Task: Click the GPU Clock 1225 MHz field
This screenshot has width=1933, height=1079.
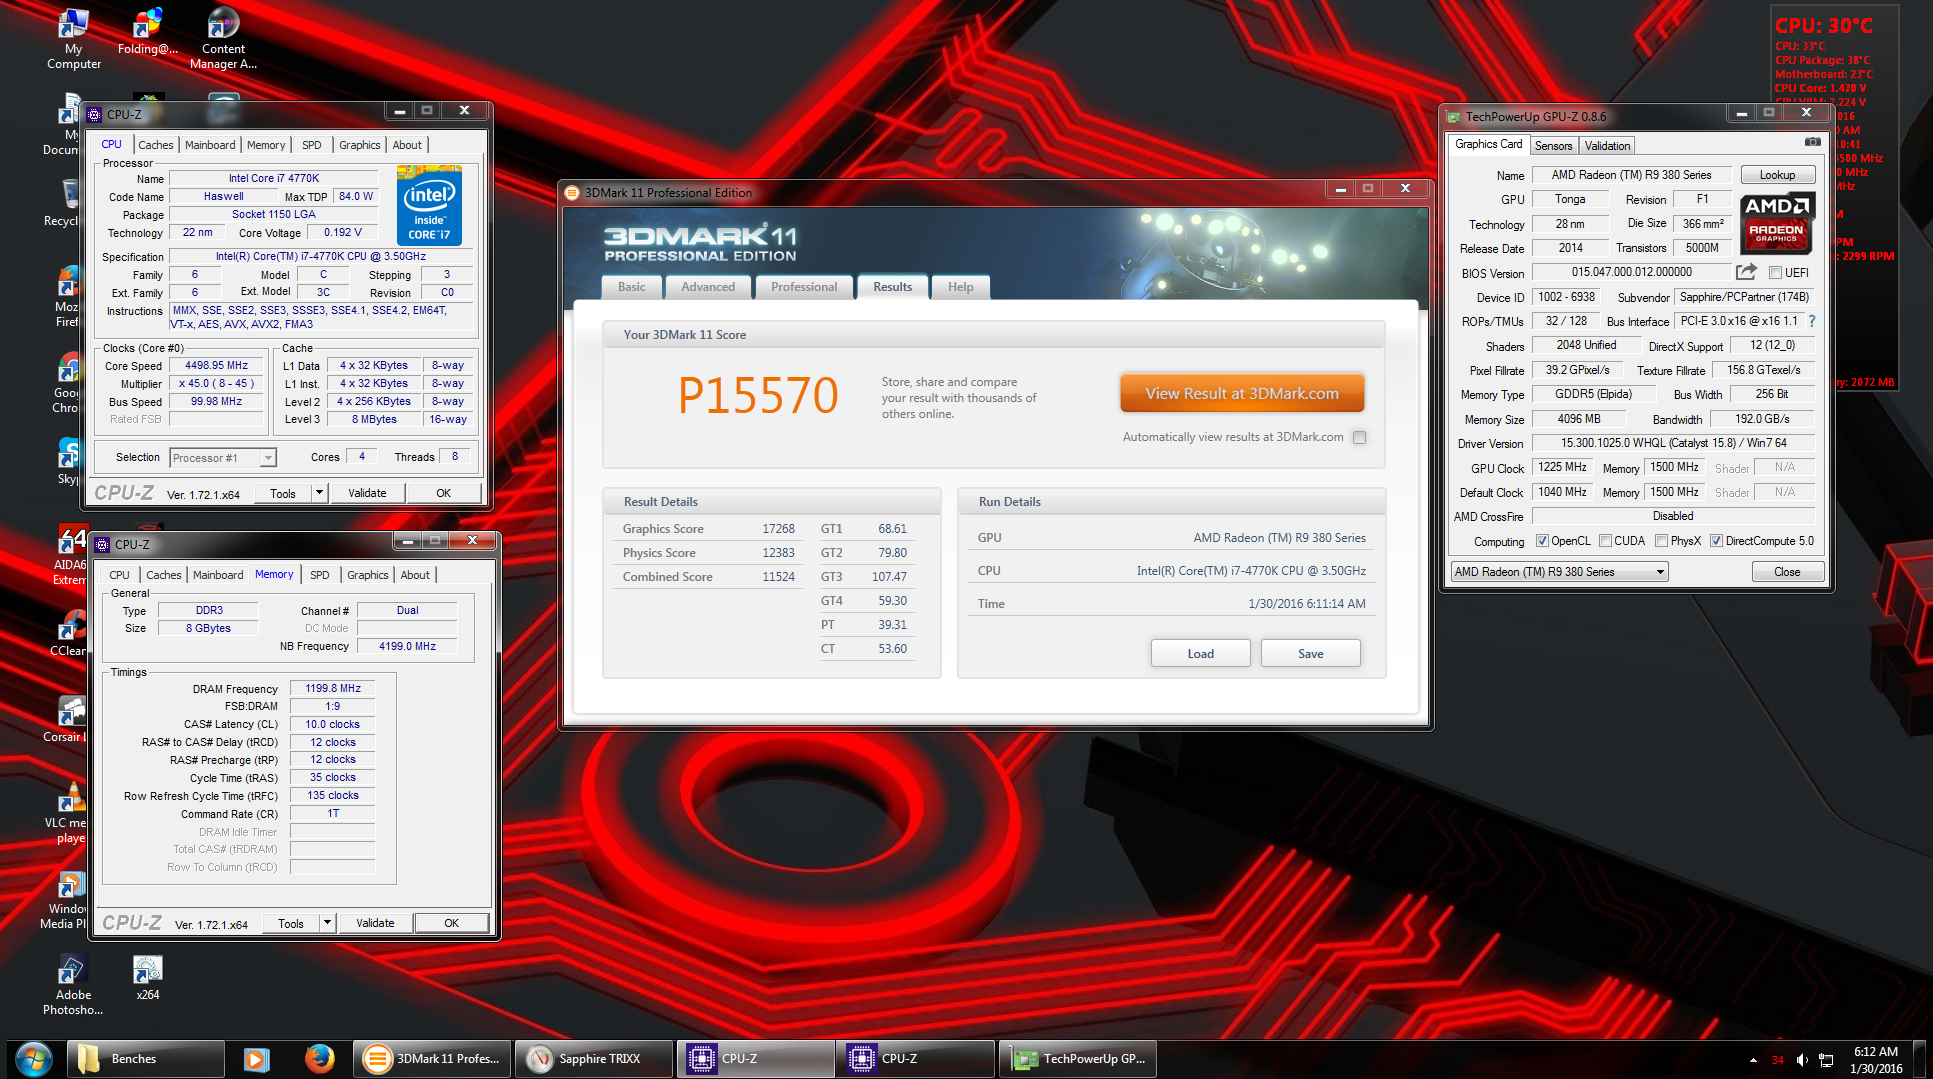Action: pos(1562,468)
